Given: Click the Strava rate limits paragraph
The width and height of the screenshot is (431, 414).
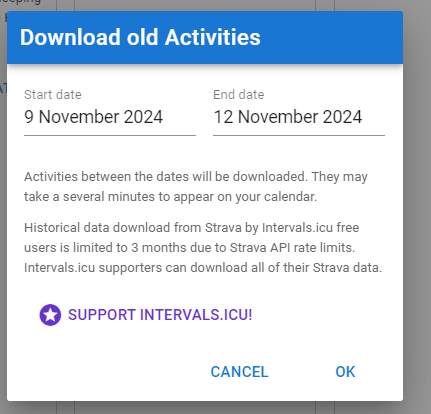Looking at the screenshot, I should point(203,248).
